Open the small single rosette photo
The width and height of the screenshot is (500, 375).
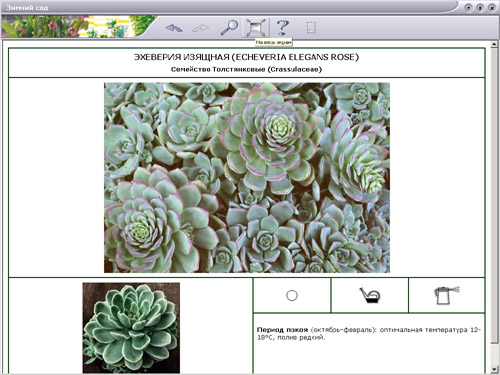pyautogui.click(x=131, y=328)
